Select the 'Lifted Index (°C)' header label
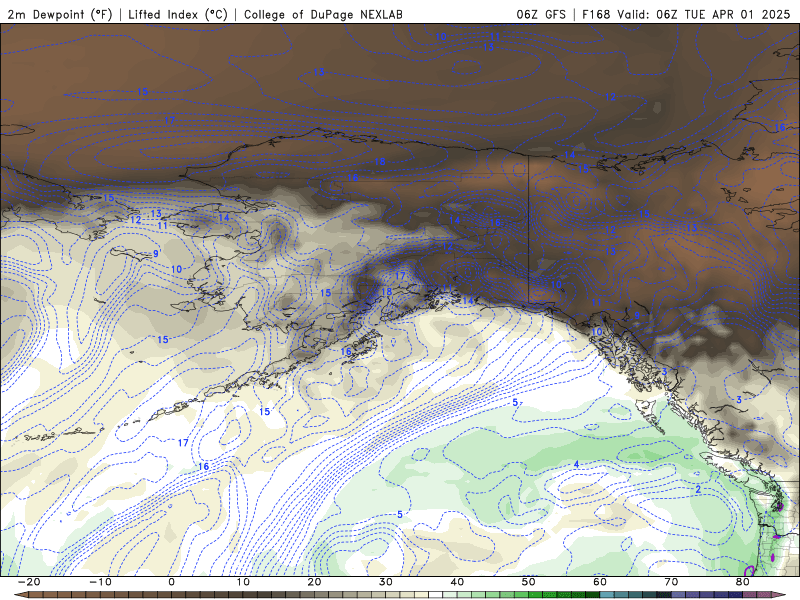Image resolution: width=800 pixels, height=600 pixels. (178, 14)
